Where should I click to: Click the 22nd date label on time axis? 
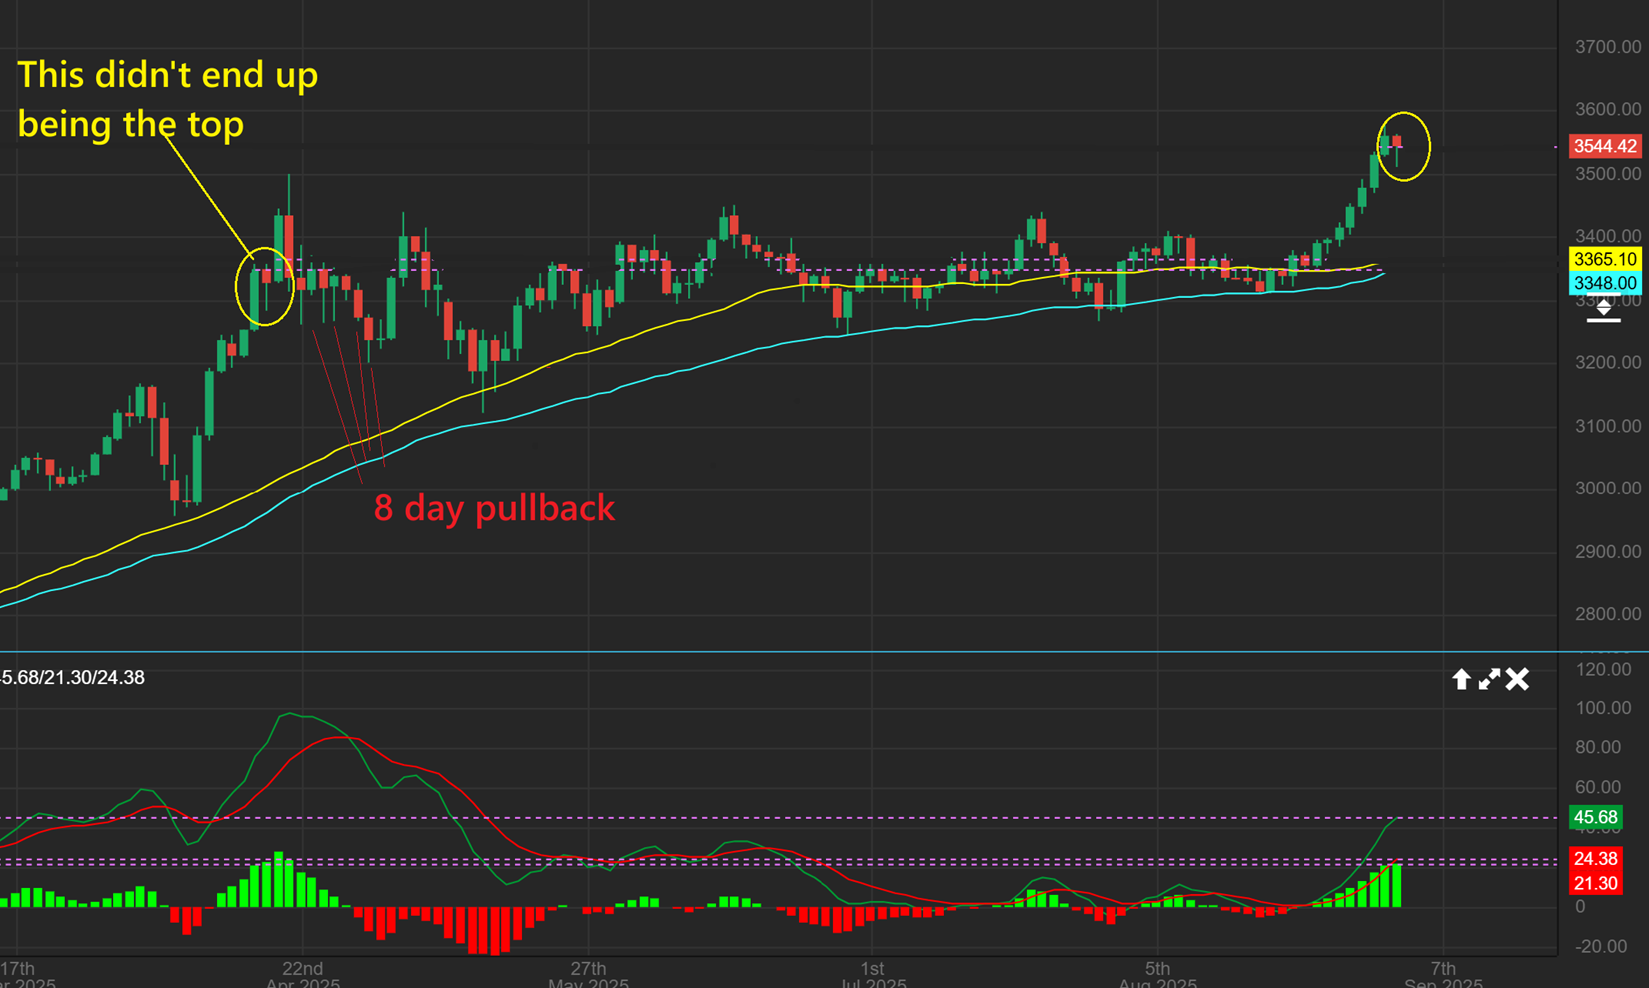click(x=302, y=968)
